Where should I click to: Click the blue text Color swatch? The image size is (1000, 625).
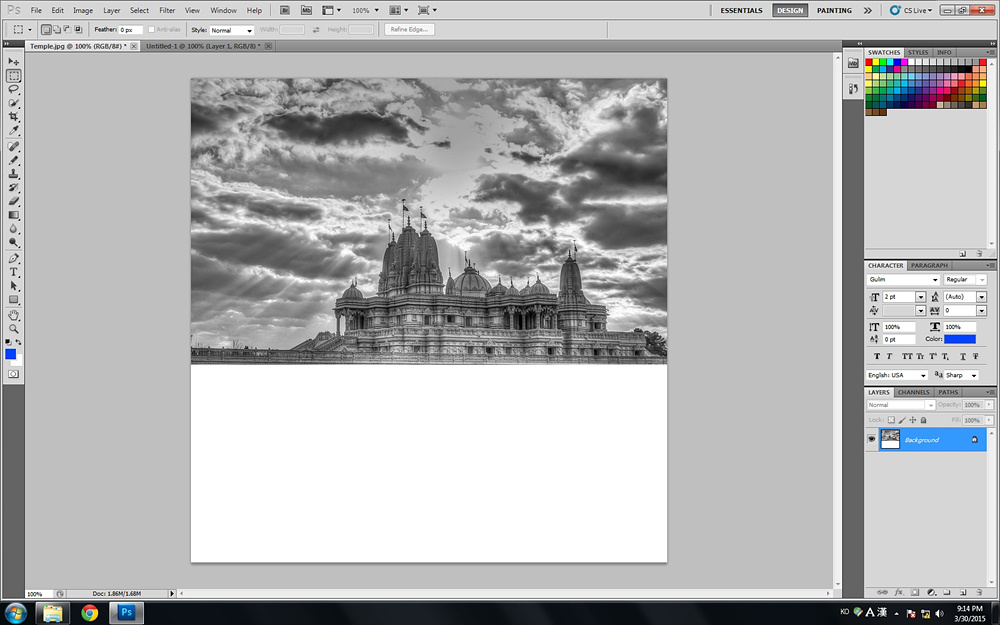[960, 339]
